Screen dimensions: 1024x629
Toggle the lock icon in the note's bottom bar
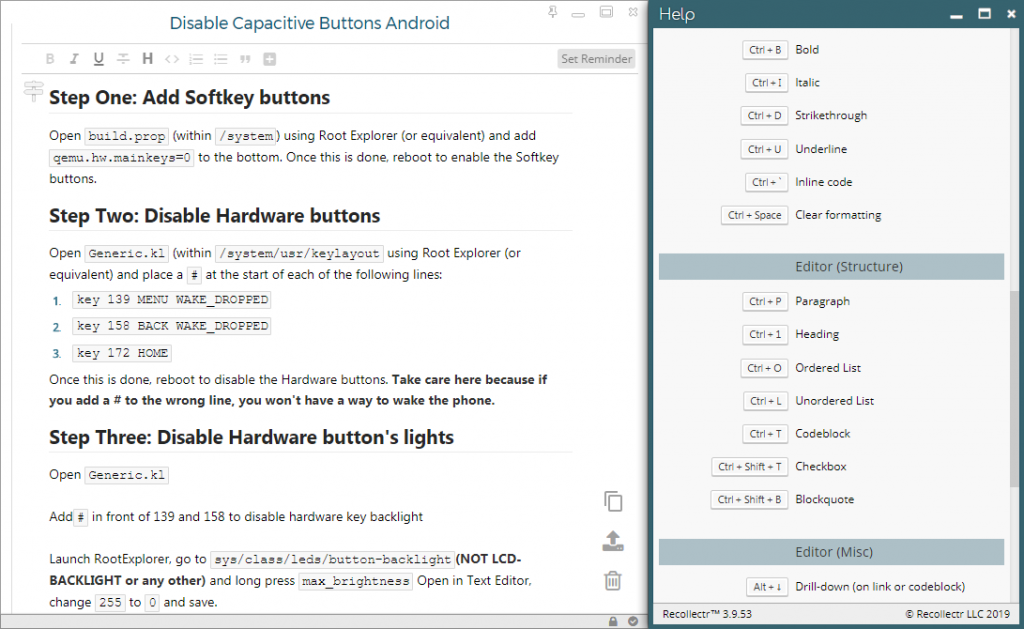point(613,621)
